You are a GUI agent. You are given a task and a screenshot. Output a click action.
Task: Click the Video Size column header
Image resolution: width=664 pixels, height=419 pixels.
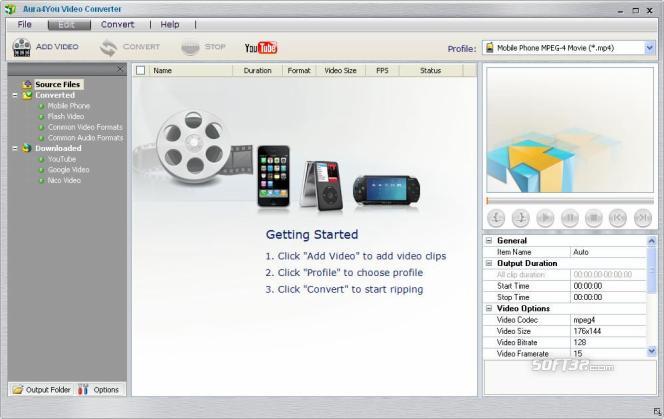point(340,70)
